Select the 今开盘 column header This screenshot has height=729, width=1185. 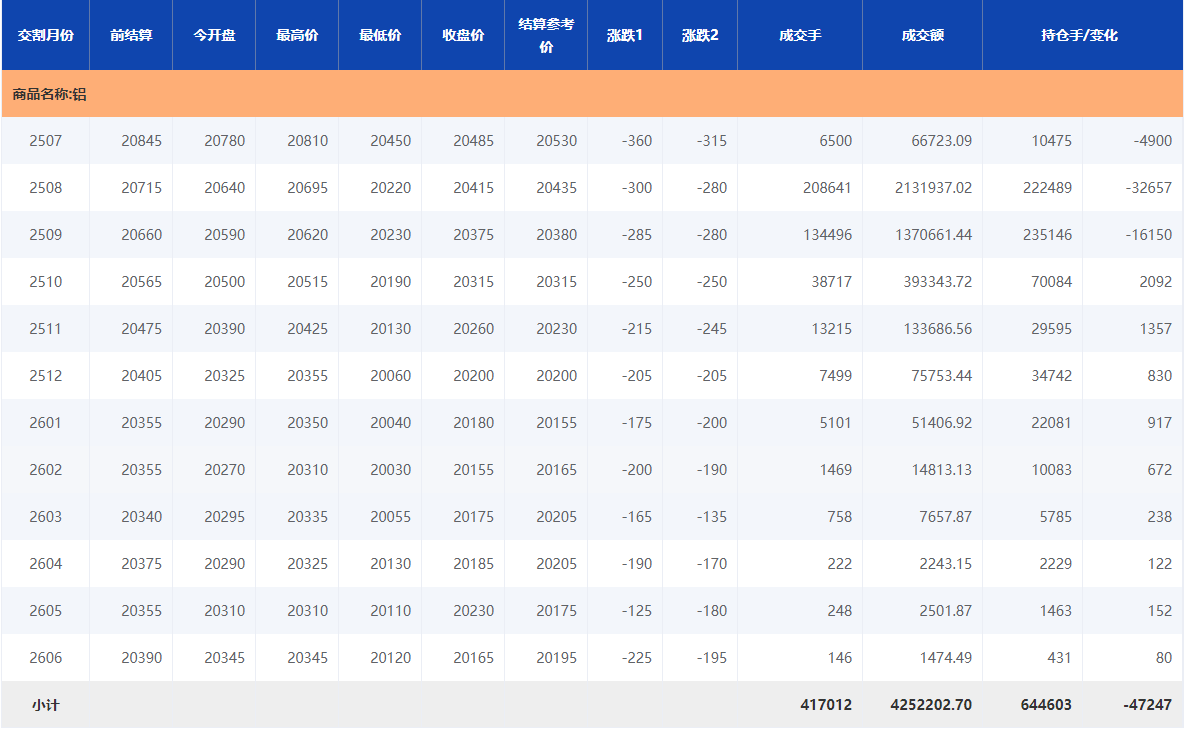coord(214,35)
